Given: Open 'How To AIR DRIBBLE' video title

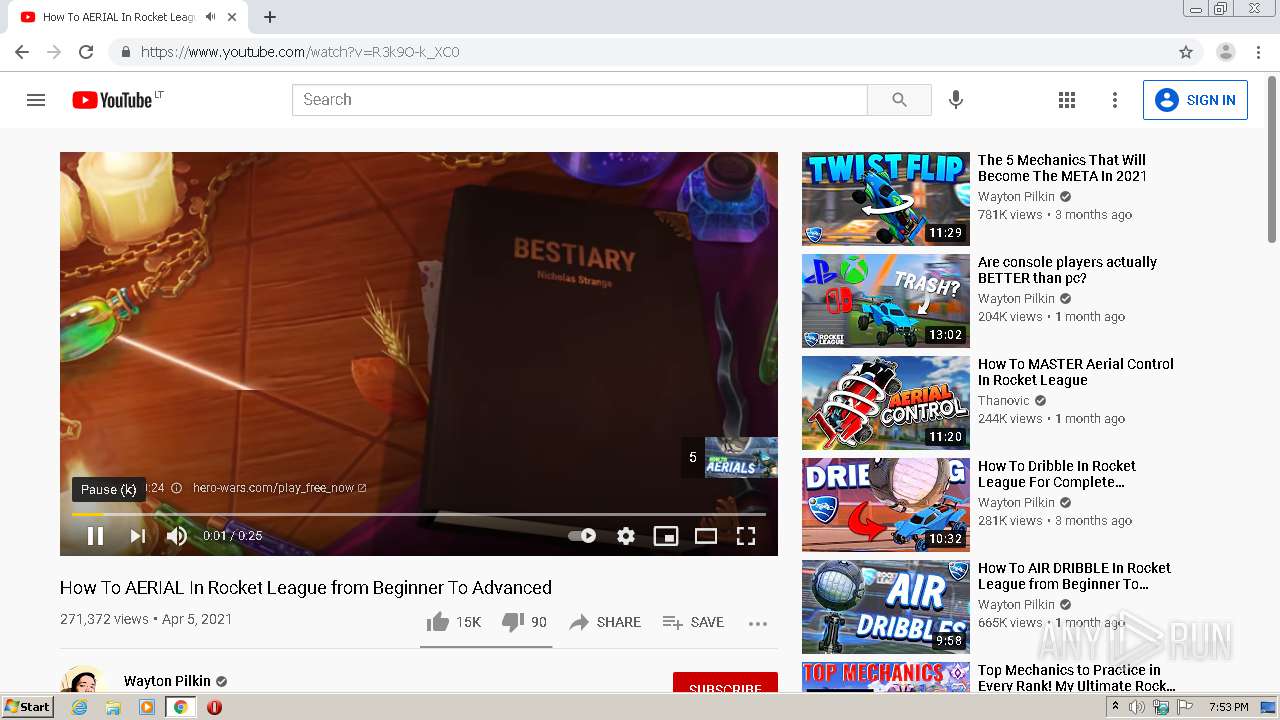Looking at the screenshot, I should pyautogui.click(x=1074, y=576).
